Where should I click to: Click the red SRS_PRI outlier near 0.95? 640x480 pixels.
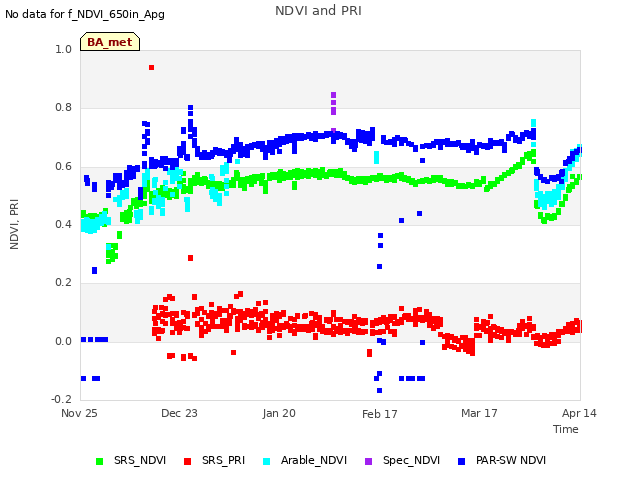[x=151, y=67]
